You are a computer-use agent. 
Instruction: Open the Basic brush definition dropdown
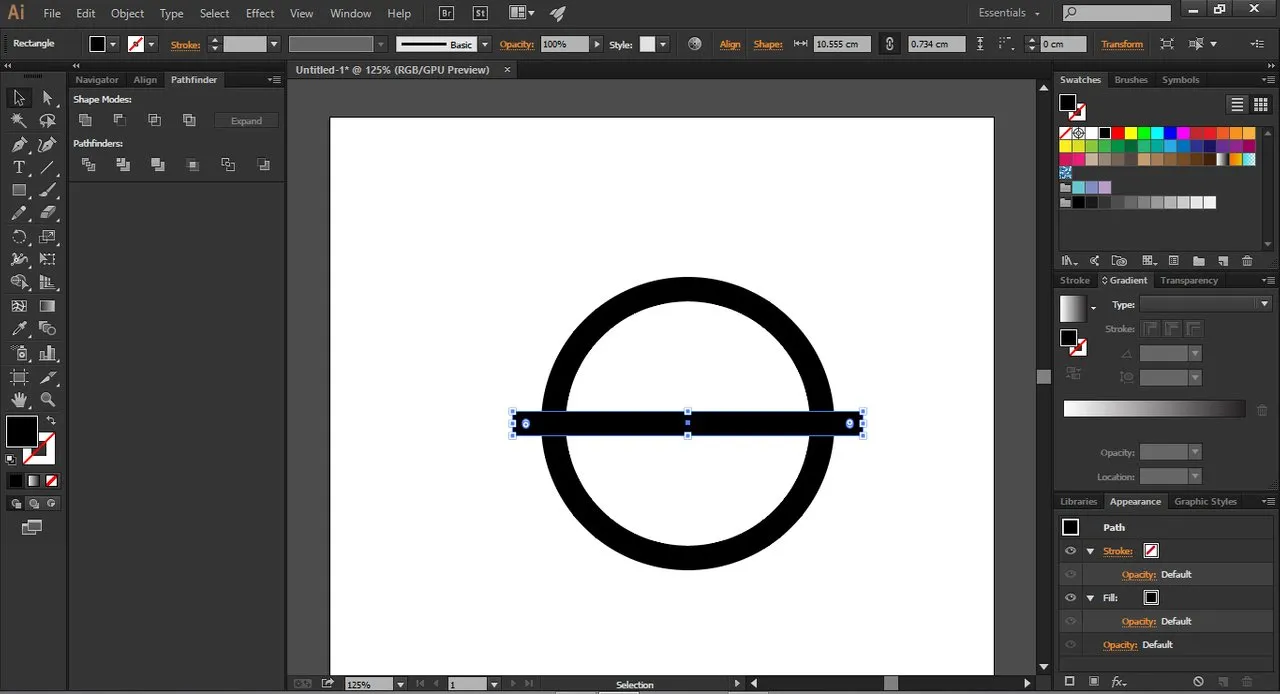485,44
